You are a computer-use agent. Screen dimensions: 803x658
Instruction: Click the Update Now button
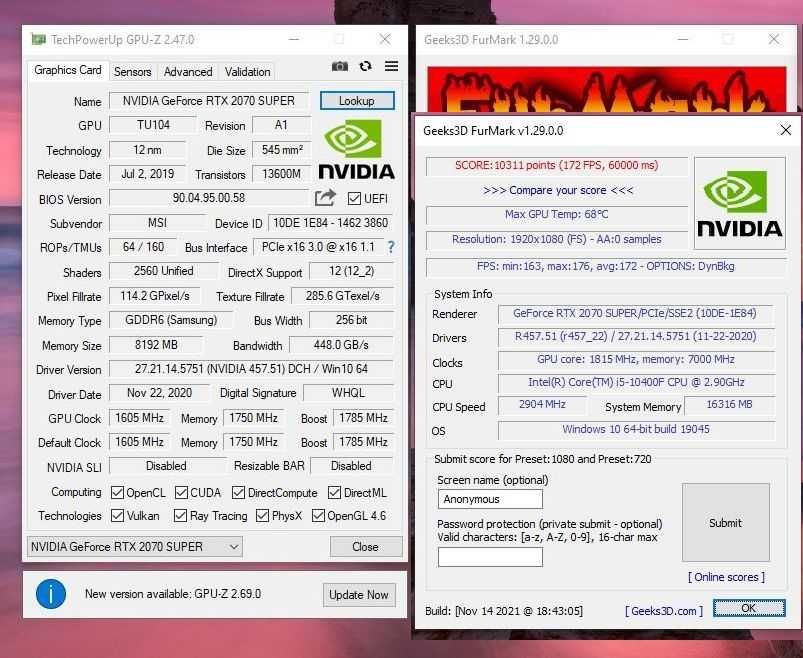[x=359, y=595]
